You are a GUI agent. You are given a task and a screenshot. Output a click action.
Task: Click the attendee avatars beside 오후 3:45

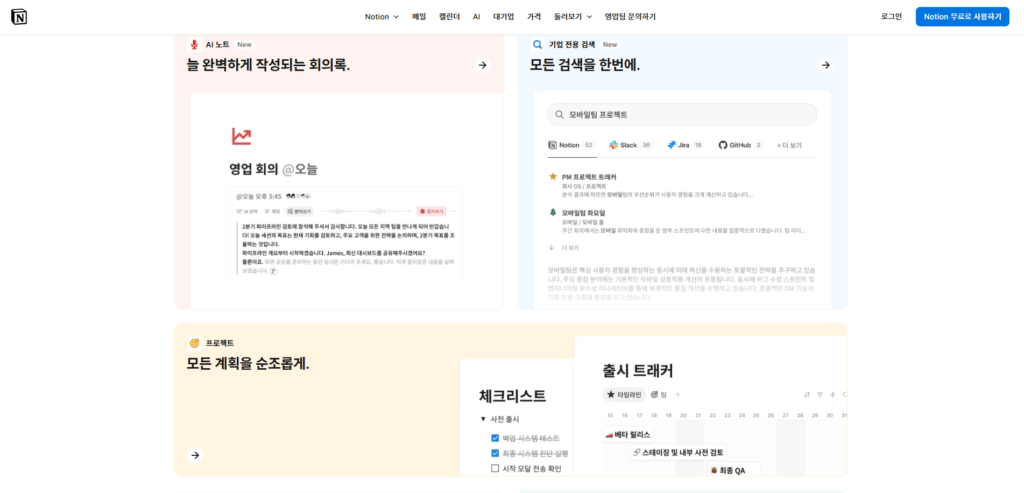[x=298, y=196]
